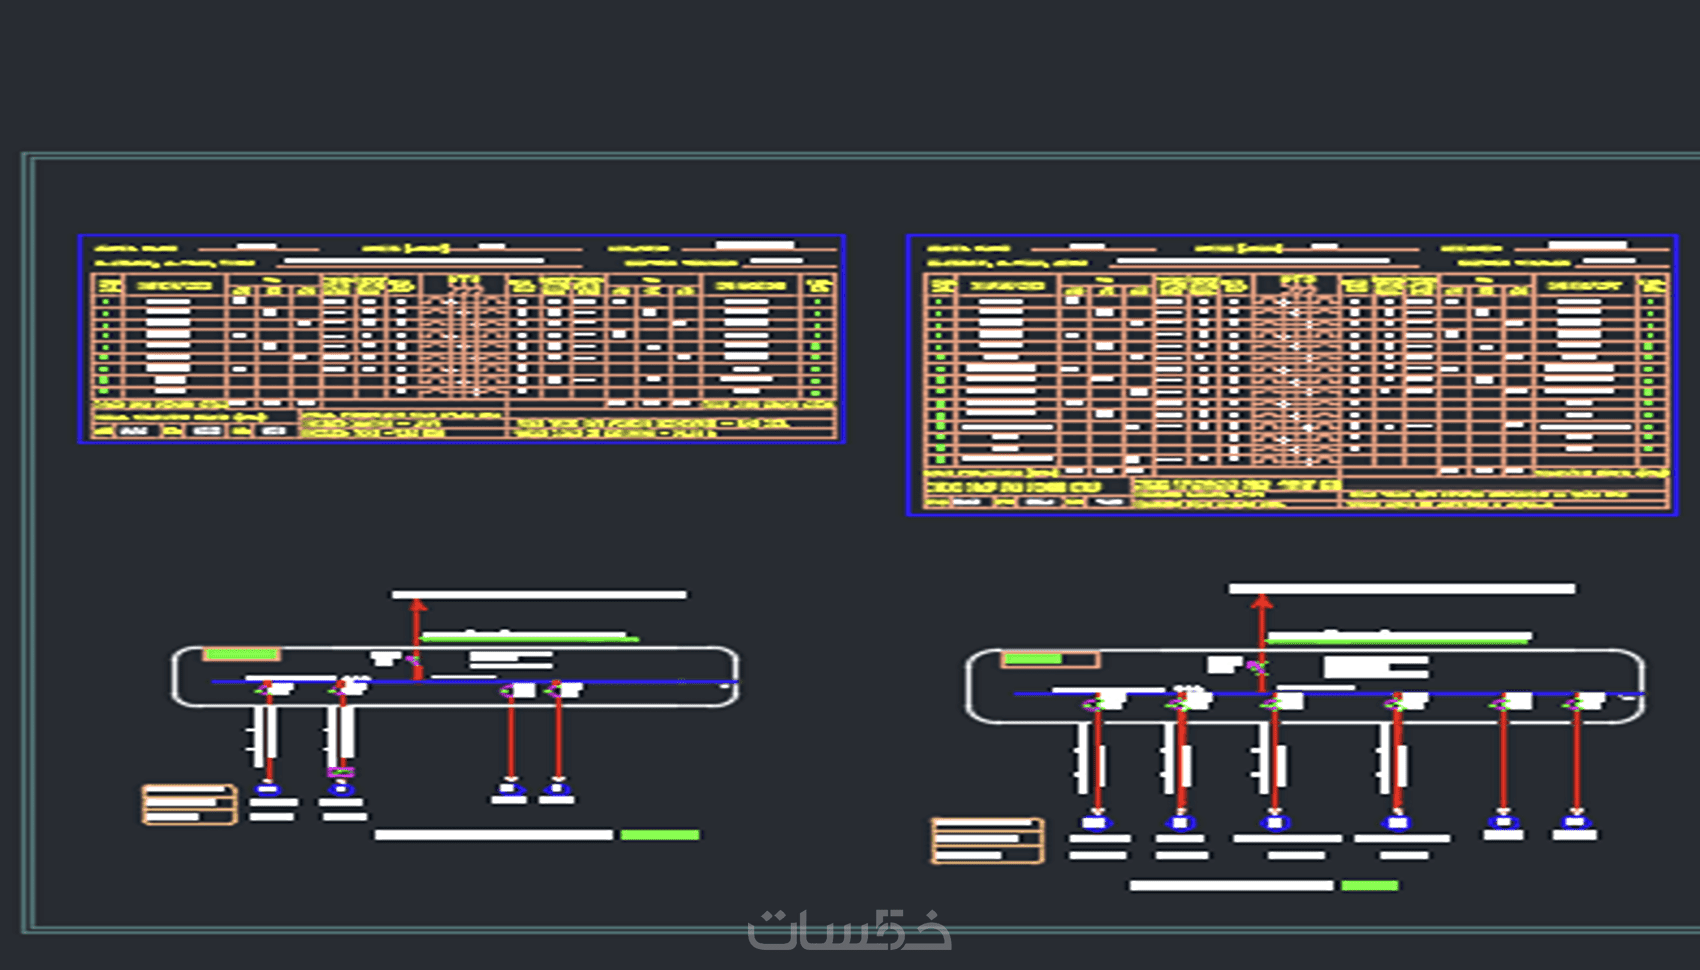Click the orange legend box beside the six-feeder diagram
This screenshot has width=1700, height=970.
(x=987, y=841)
